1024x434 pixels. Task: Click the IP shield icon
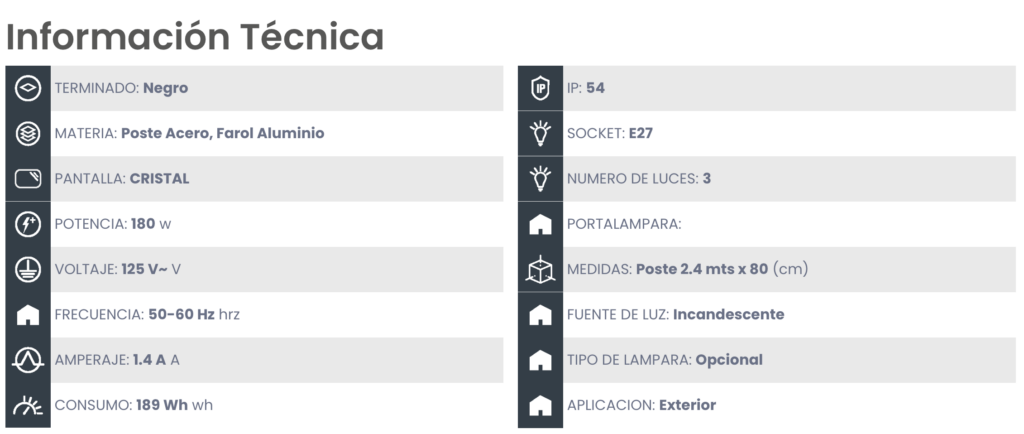pos(540,88)
